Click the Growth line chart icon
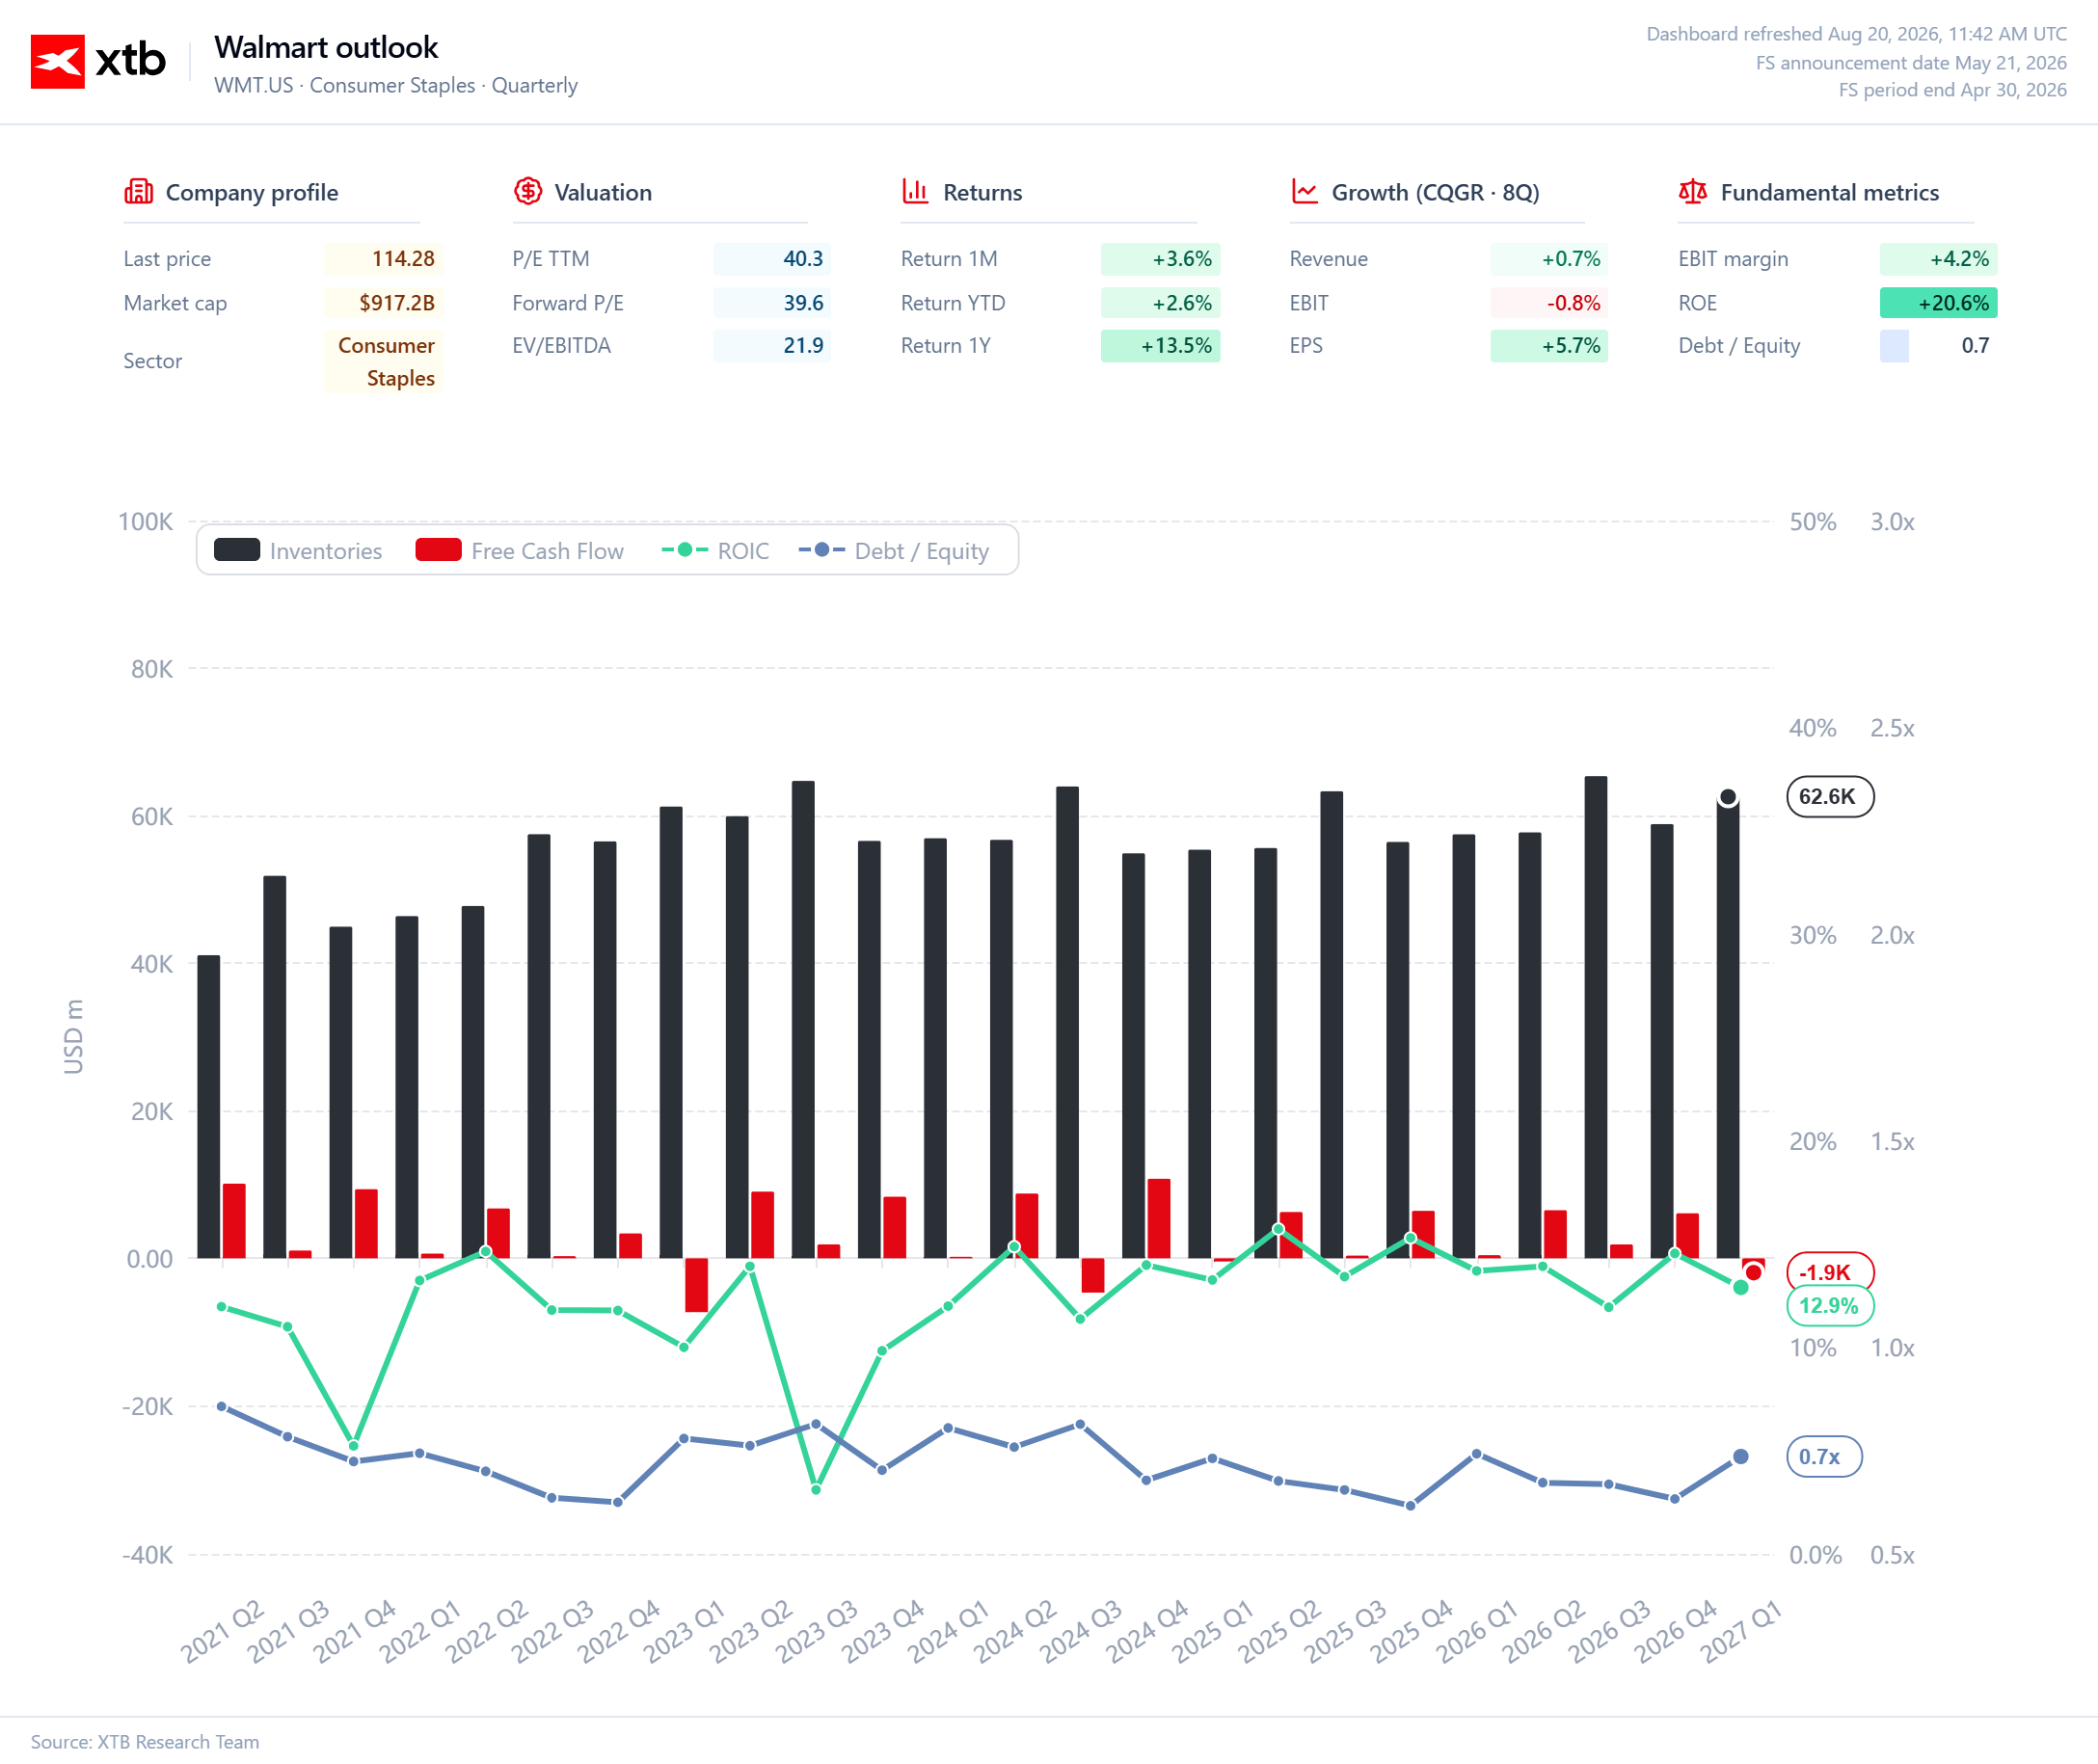 [x=1304, y=191]
